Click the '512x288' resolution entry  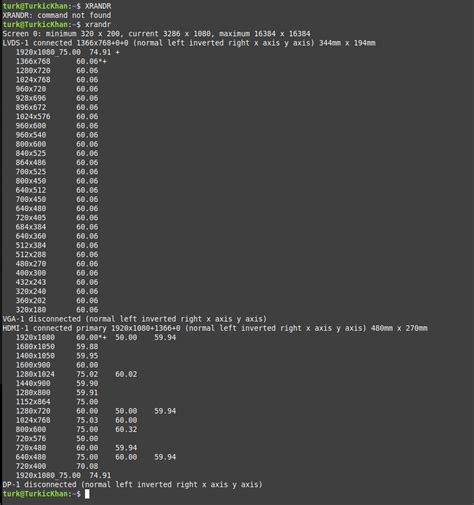31,255
